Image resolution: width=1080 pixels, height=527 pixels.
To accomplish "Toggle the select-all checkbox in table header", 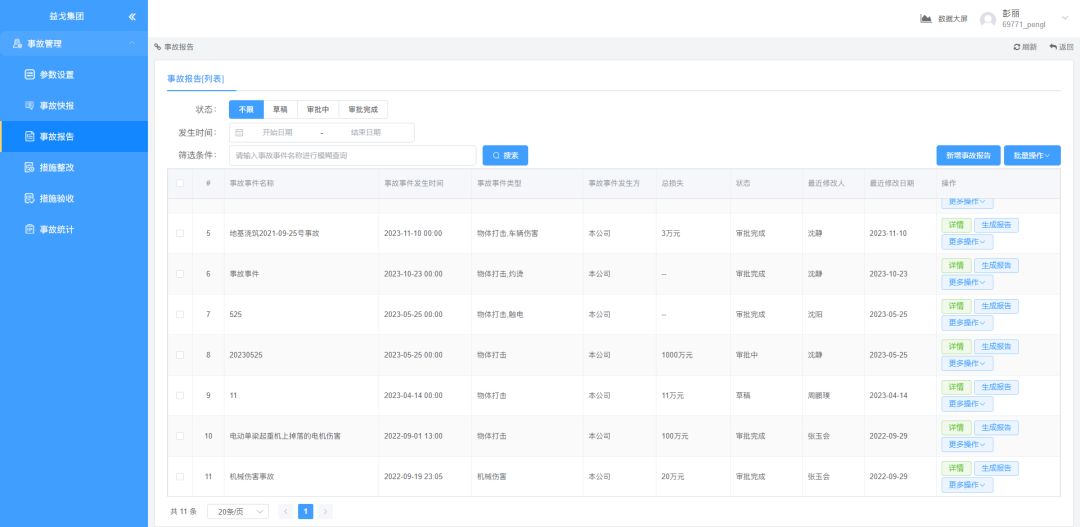I will pyautogui.click(x=180, y=183).
